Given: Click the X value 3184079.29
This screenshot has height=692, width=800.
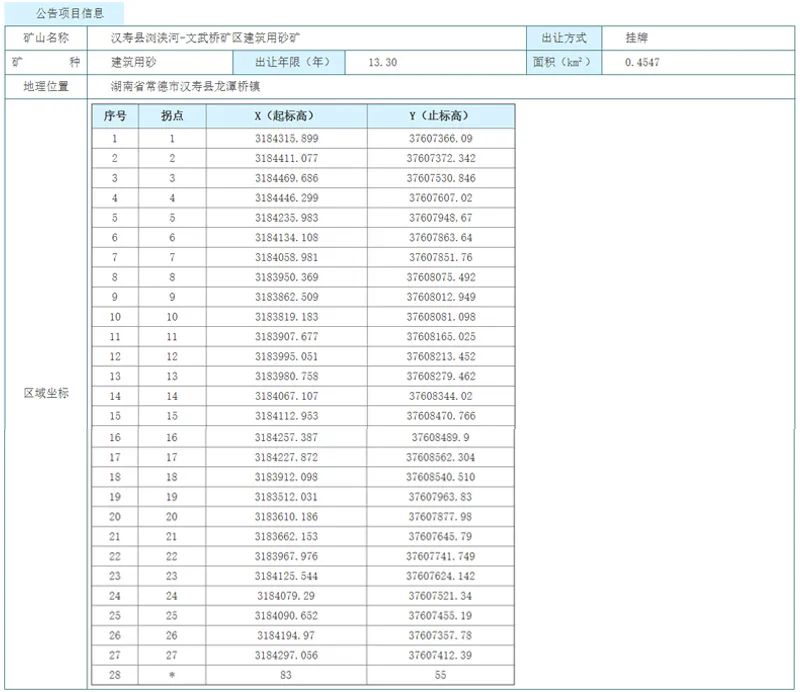Looking at the screenshot, I should (x=286, y=596).
